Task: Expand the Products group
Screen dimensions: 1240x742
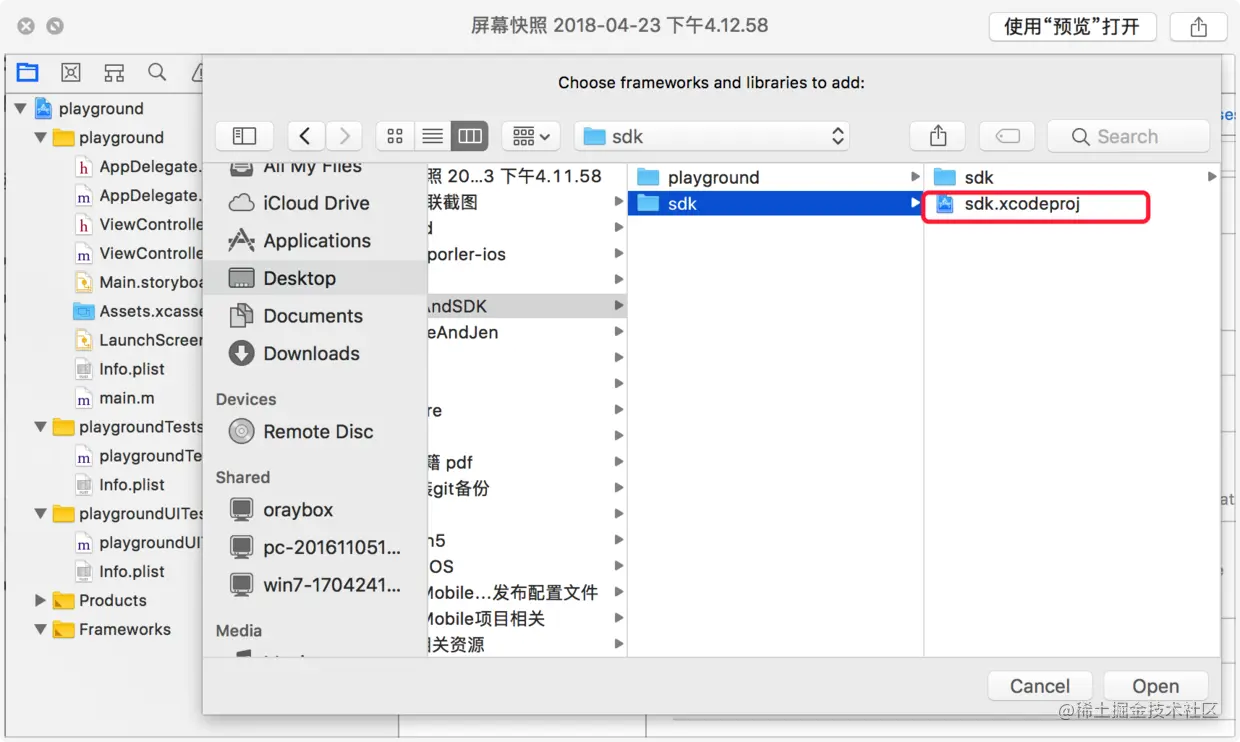Action: click(x=41, y=601)
